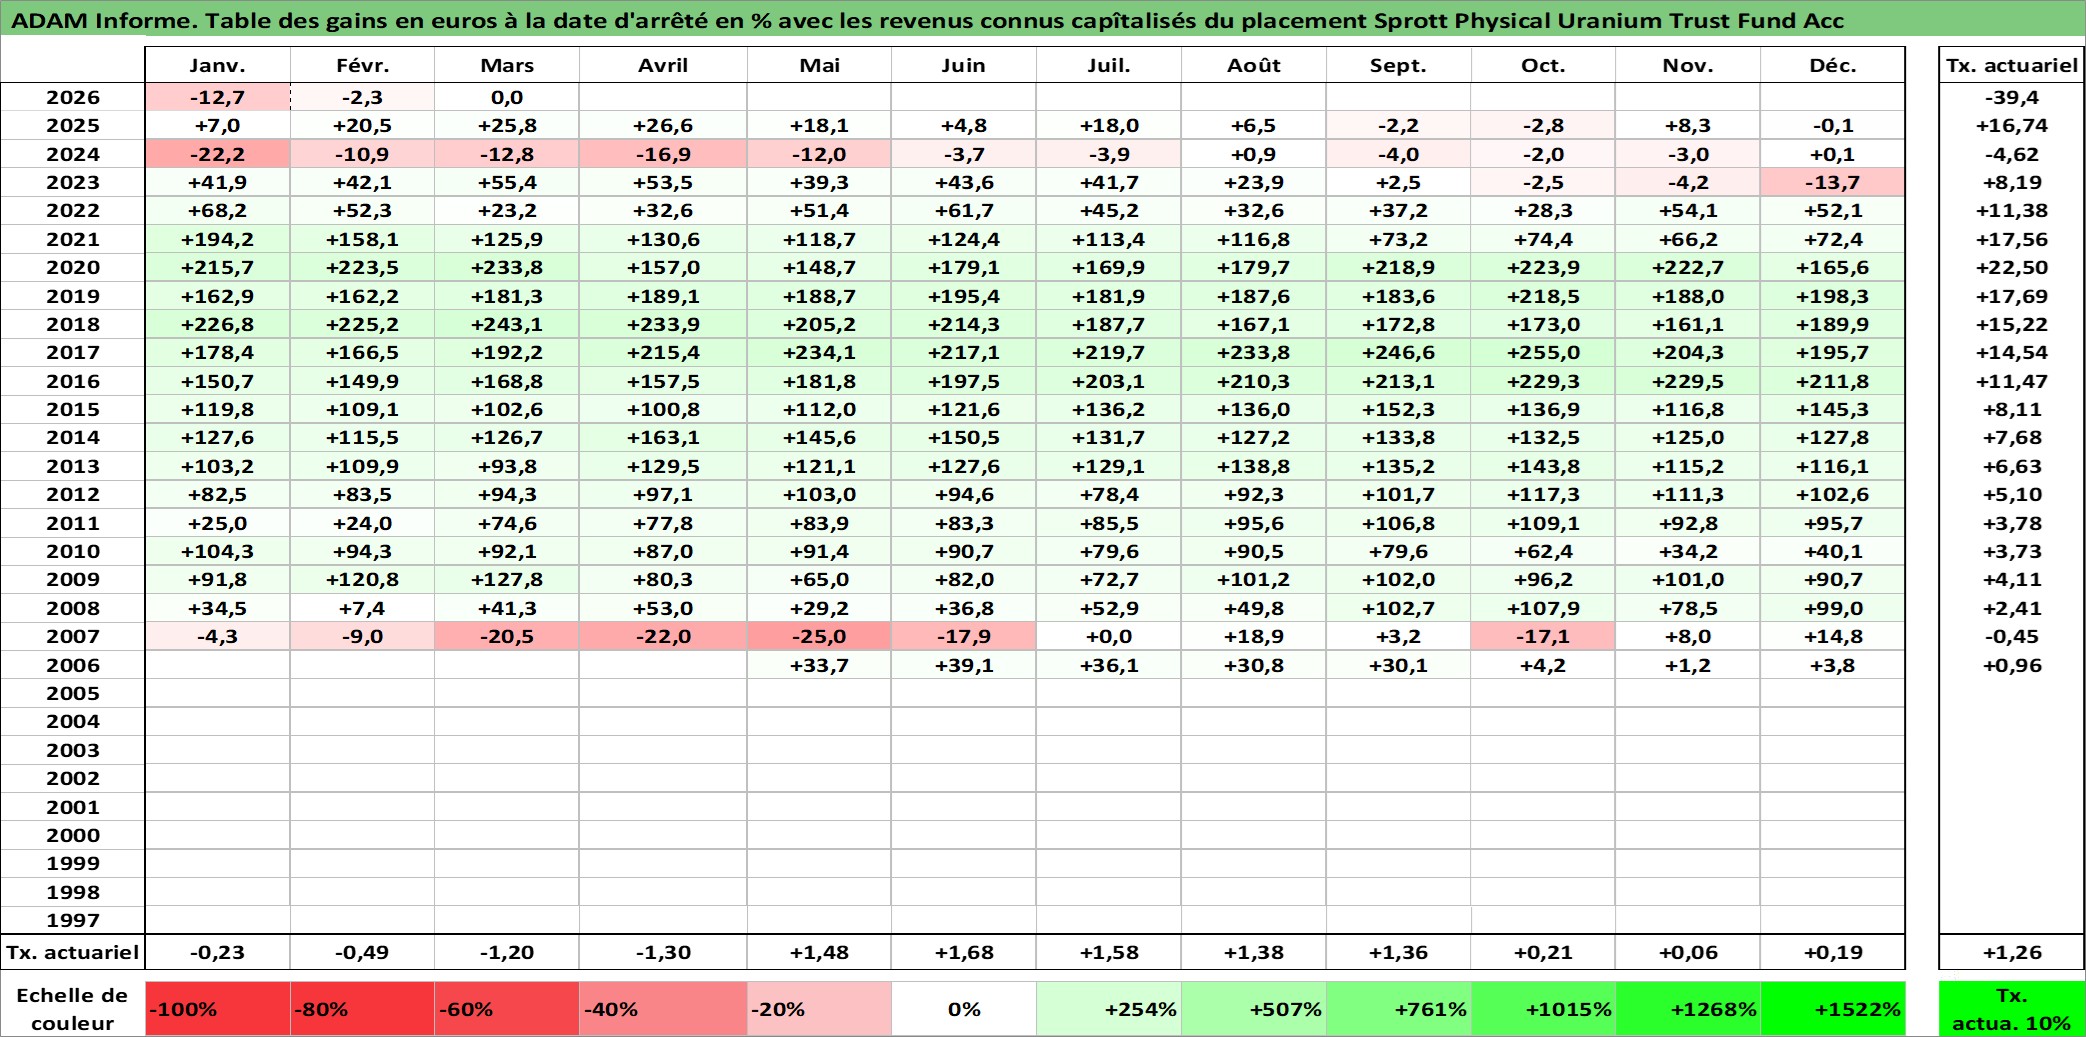Click the +68,2 cell for Janv. 2022
The width and height of the screenshot is (2086, 1037).
click(218, 210)
